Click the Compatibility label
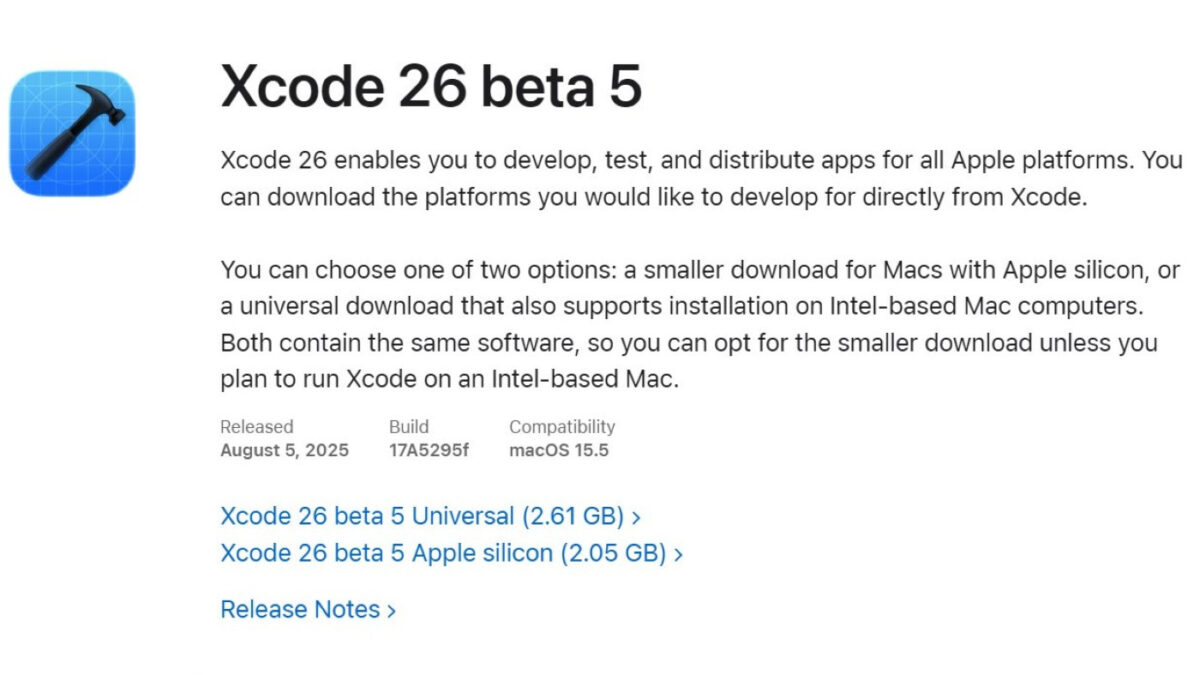This screenshot has width=1200, height=675. point(562,426)
